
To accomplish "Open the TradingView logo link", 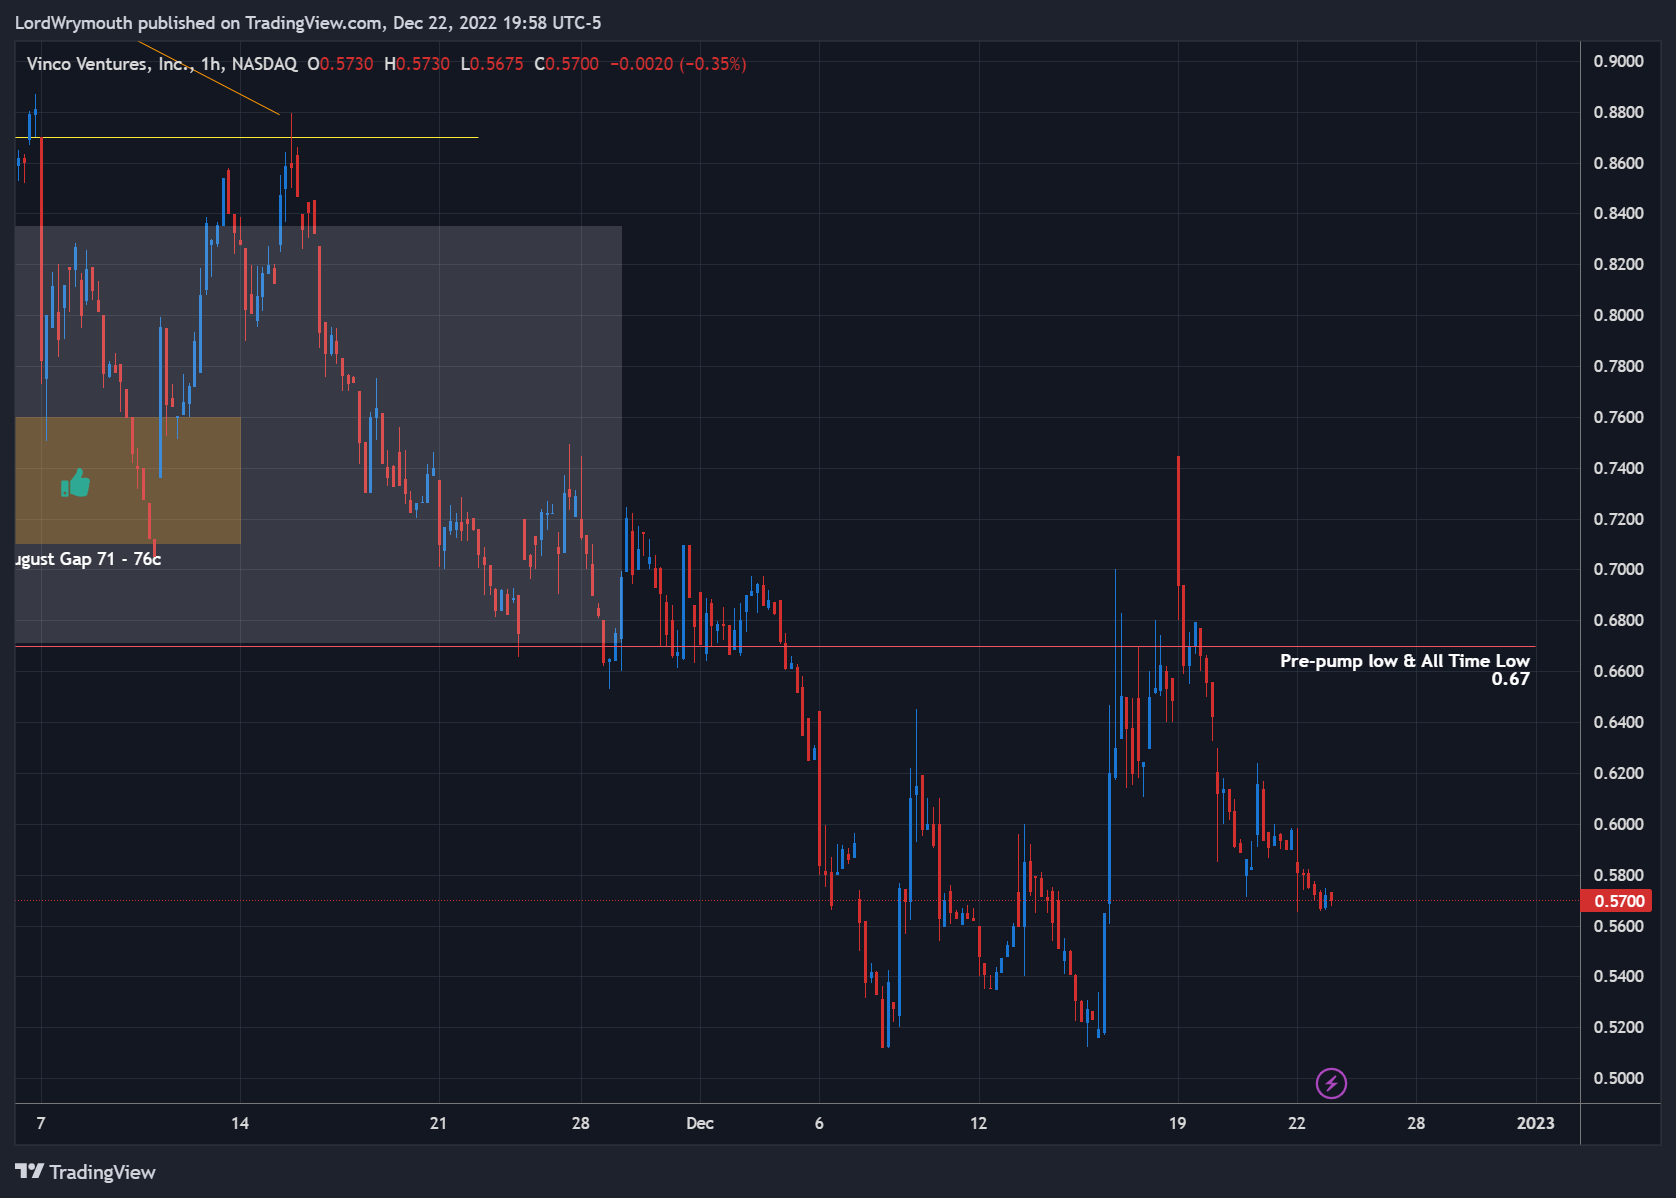I will 85,1172.
